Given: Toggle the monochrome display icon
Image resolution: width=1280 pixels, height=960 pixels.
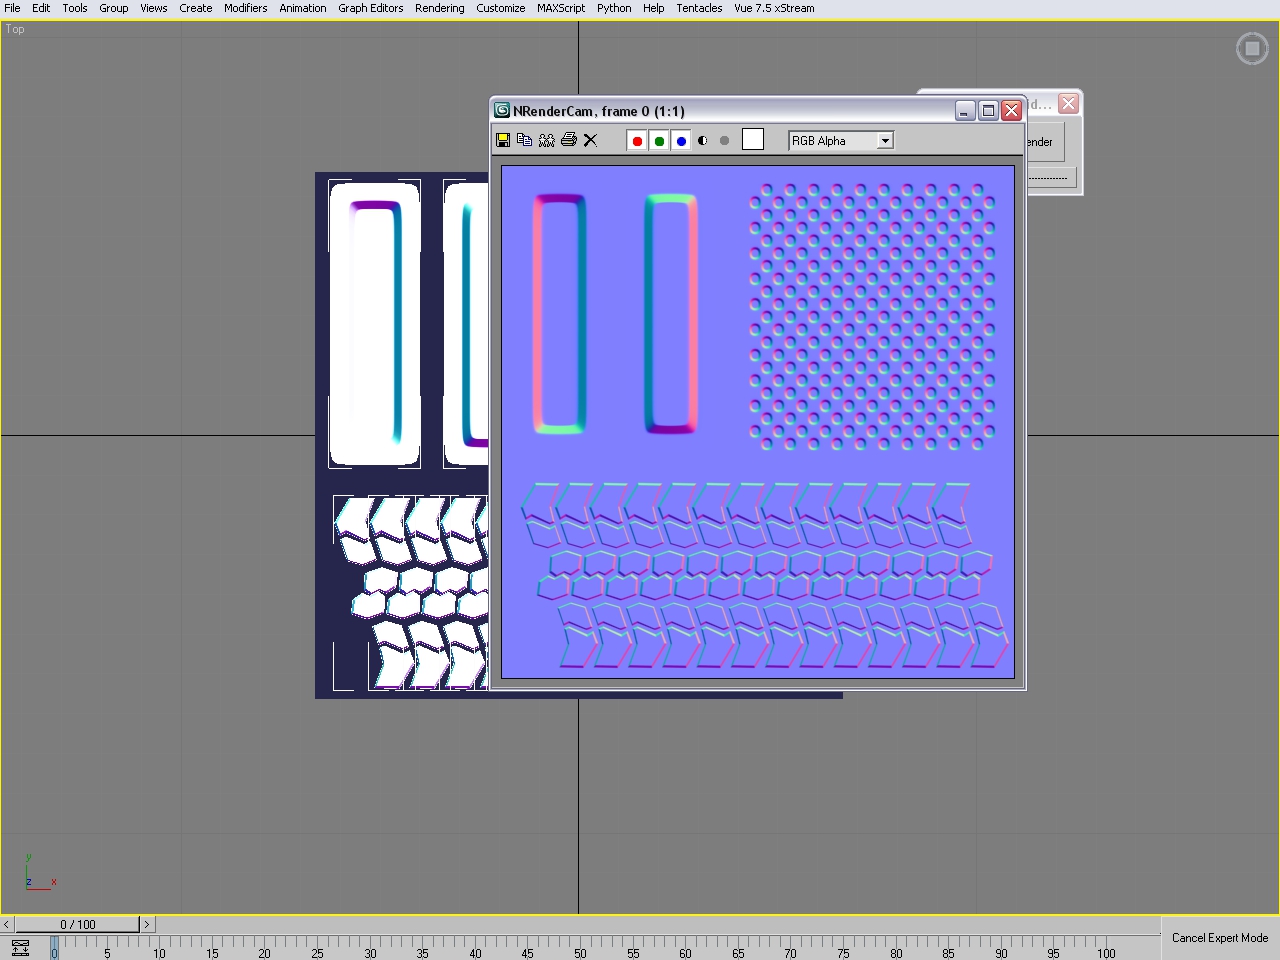Looking at the screenshot, I should coord(724,141).
